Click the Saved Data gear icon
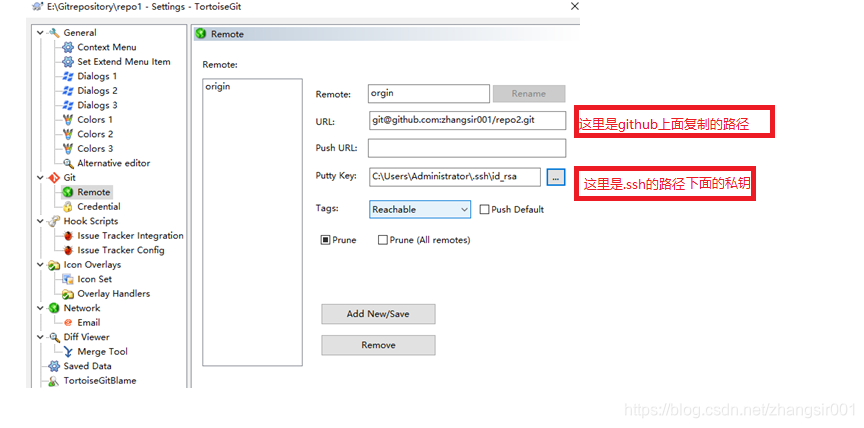The height and width of the screenshot is (428, 864). [x=54, y=366]
